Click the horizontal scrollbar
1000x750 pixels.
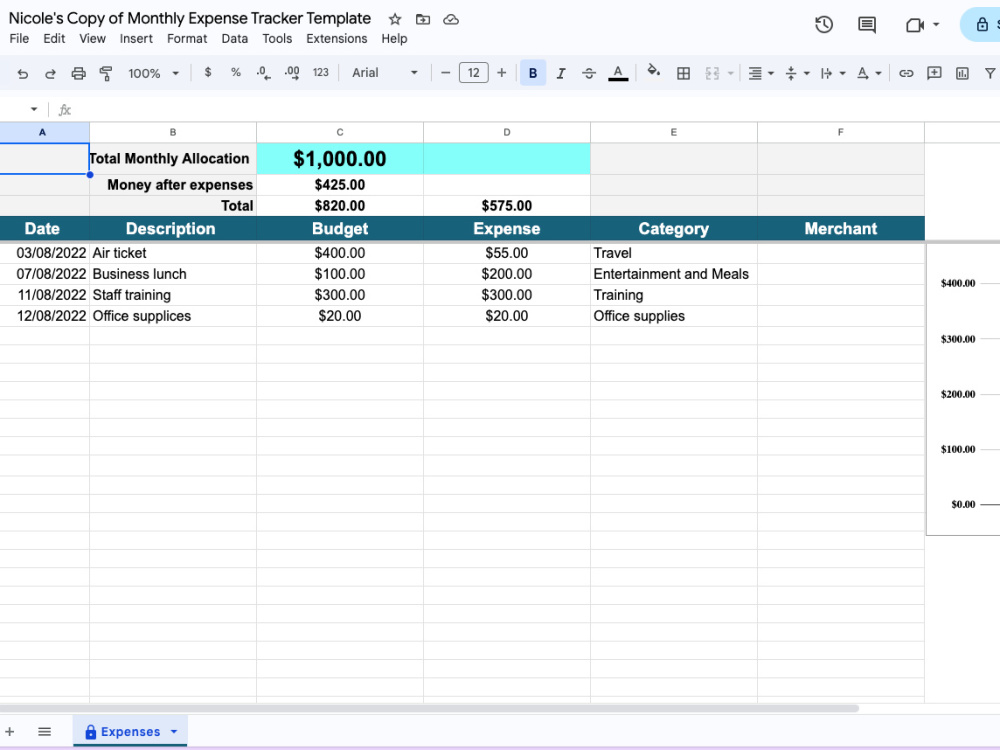[429, 709]
